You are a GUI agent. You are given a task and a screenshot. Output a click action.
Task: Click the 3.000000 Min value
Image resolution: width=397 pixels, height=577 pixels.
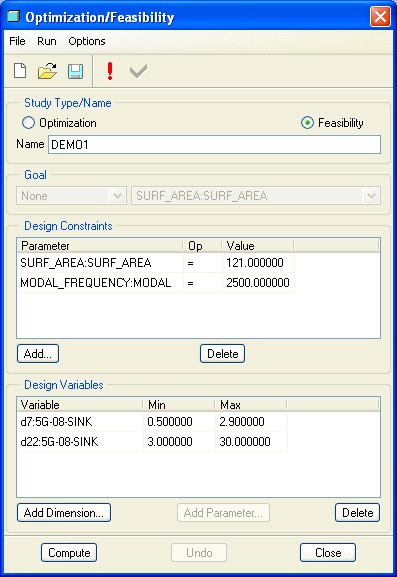tap(170, 442)
